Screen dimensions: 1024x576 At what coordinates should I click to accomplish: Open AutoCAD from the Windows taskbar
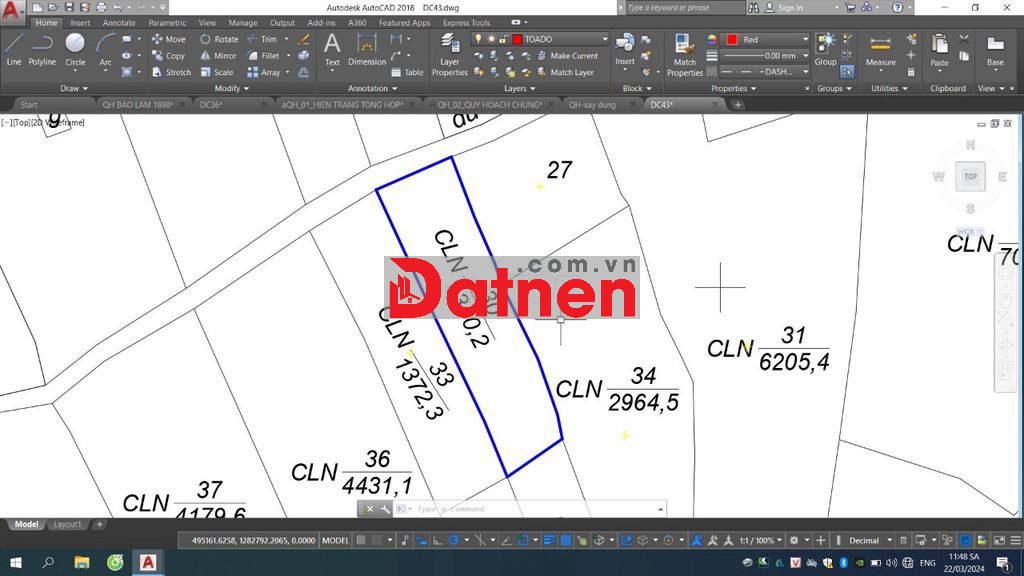coord(148,563)
